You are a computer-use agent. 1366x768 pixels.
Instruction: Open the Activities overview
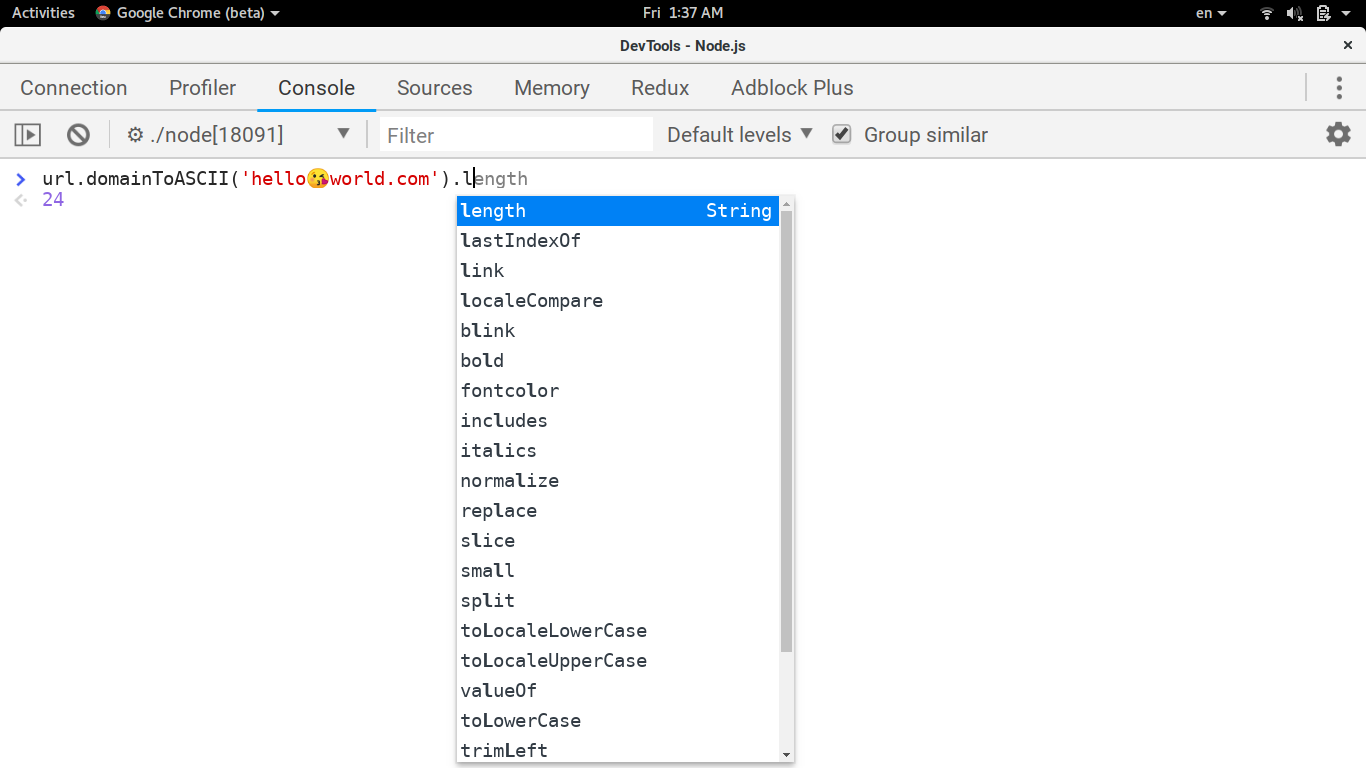coord(43,13)
